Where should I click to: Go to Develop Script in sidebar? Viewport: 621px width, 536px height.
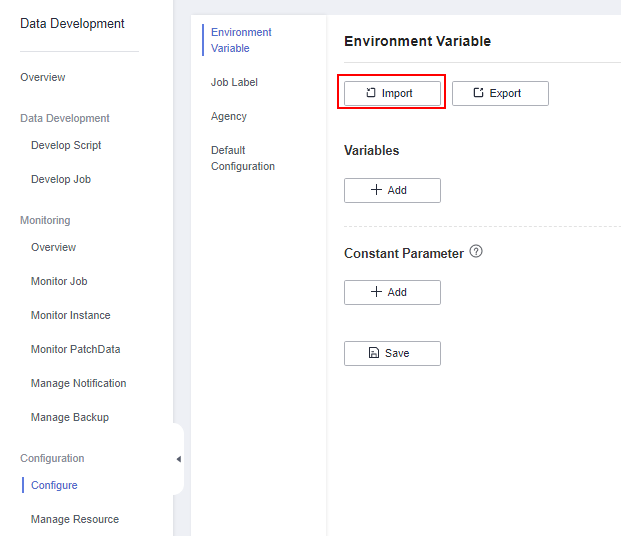(66, 145)
